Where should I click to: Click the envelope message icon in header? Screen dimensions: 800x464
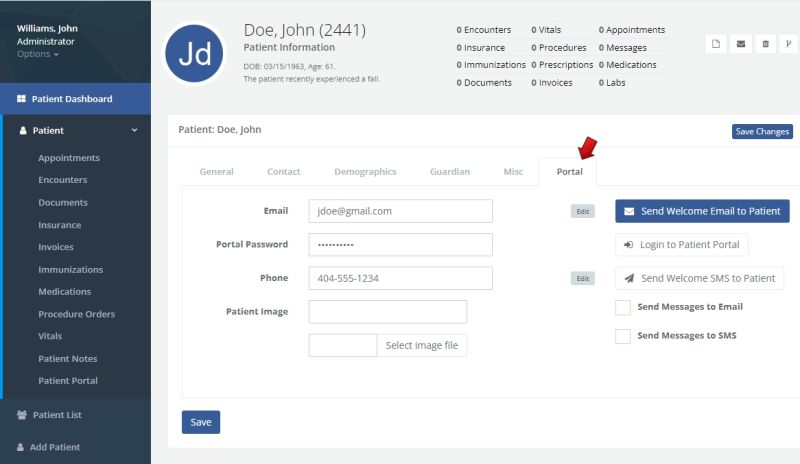tap(741, 44)
